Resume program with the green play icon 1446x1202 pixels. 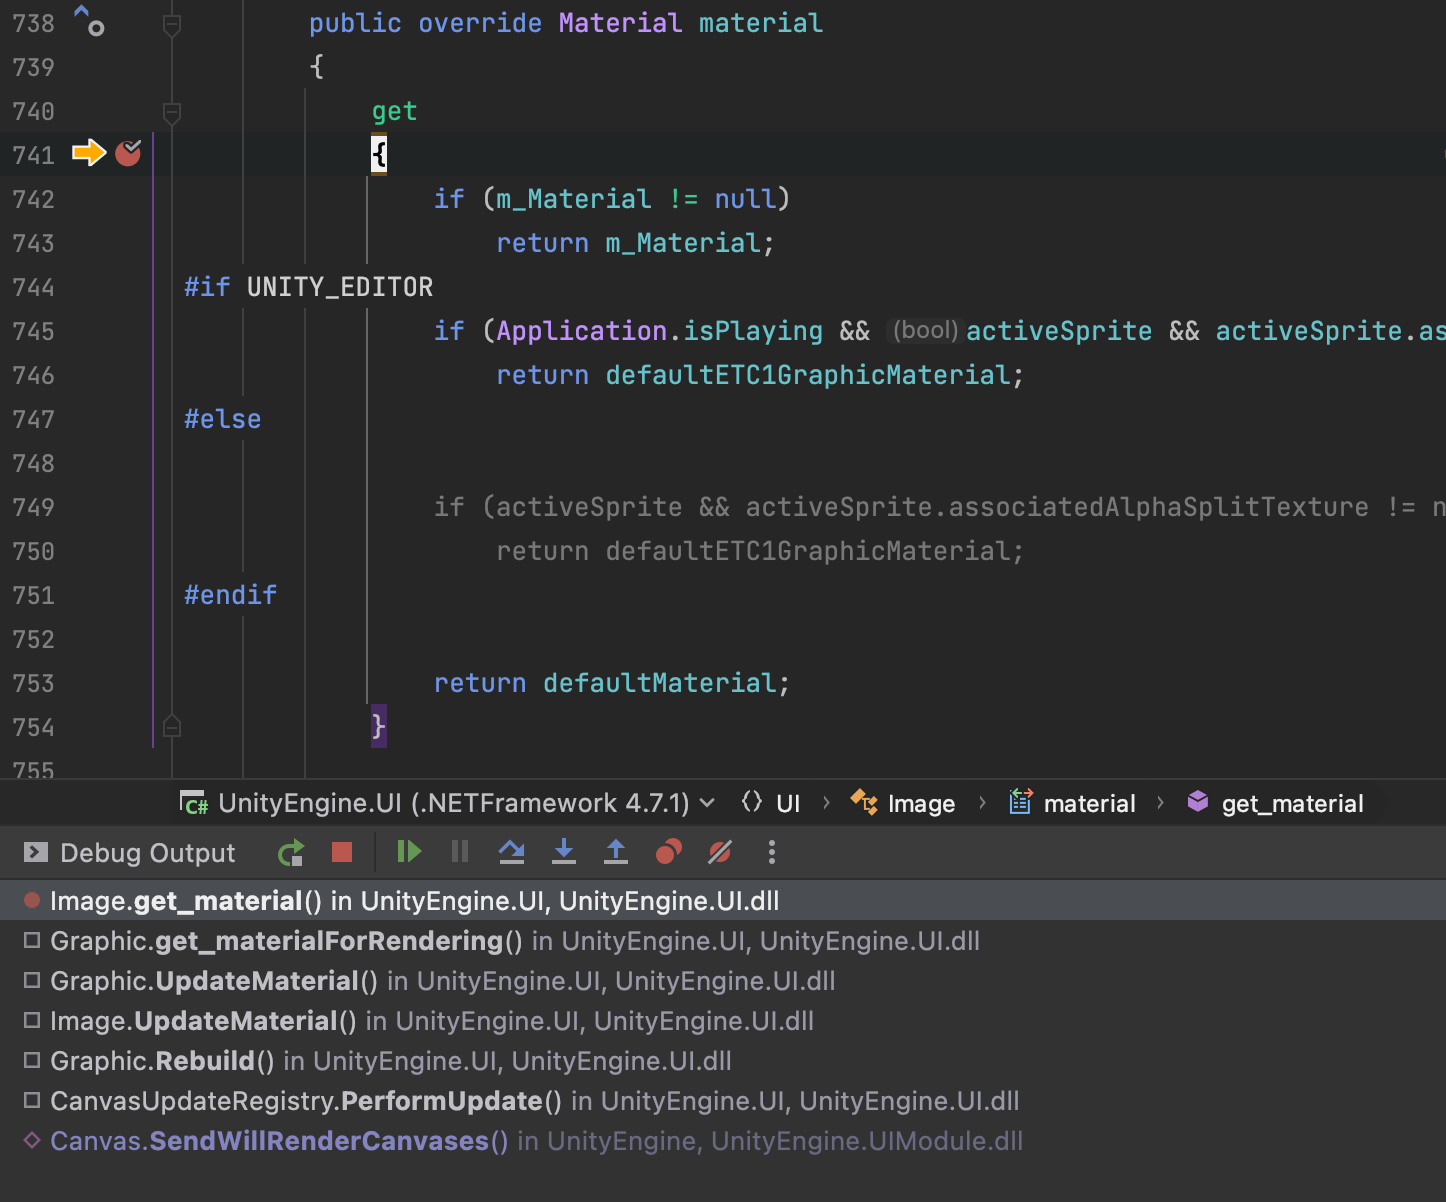tap(409, 852)
